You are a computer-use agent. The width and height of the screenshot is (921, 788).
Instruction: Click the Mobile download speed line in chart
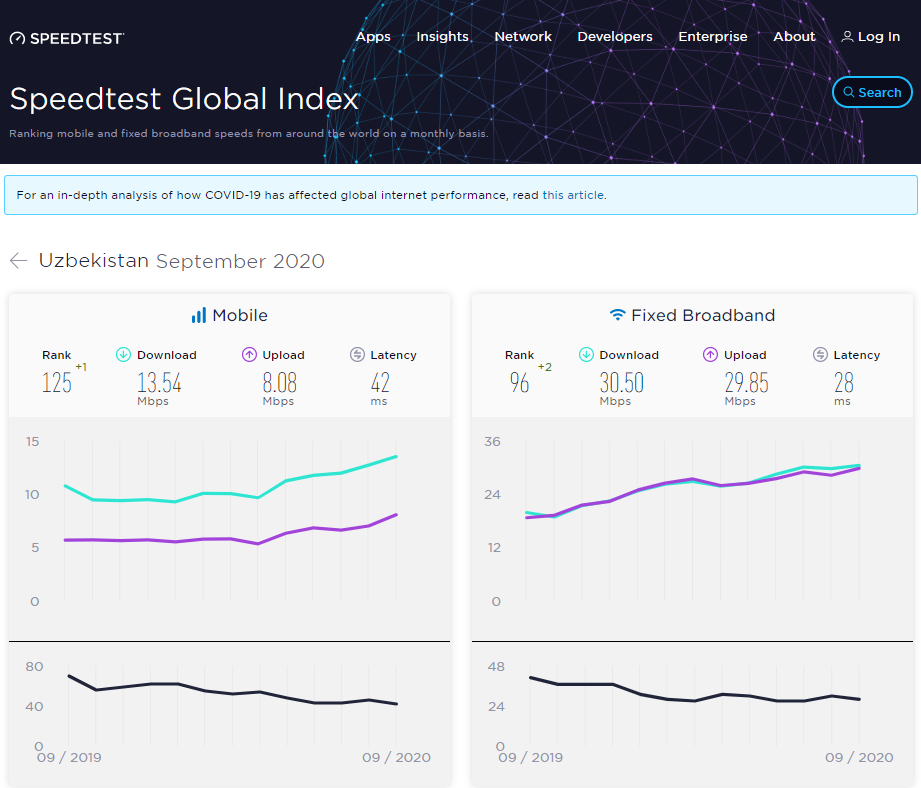pyautogui.click(x=231, y=494)
